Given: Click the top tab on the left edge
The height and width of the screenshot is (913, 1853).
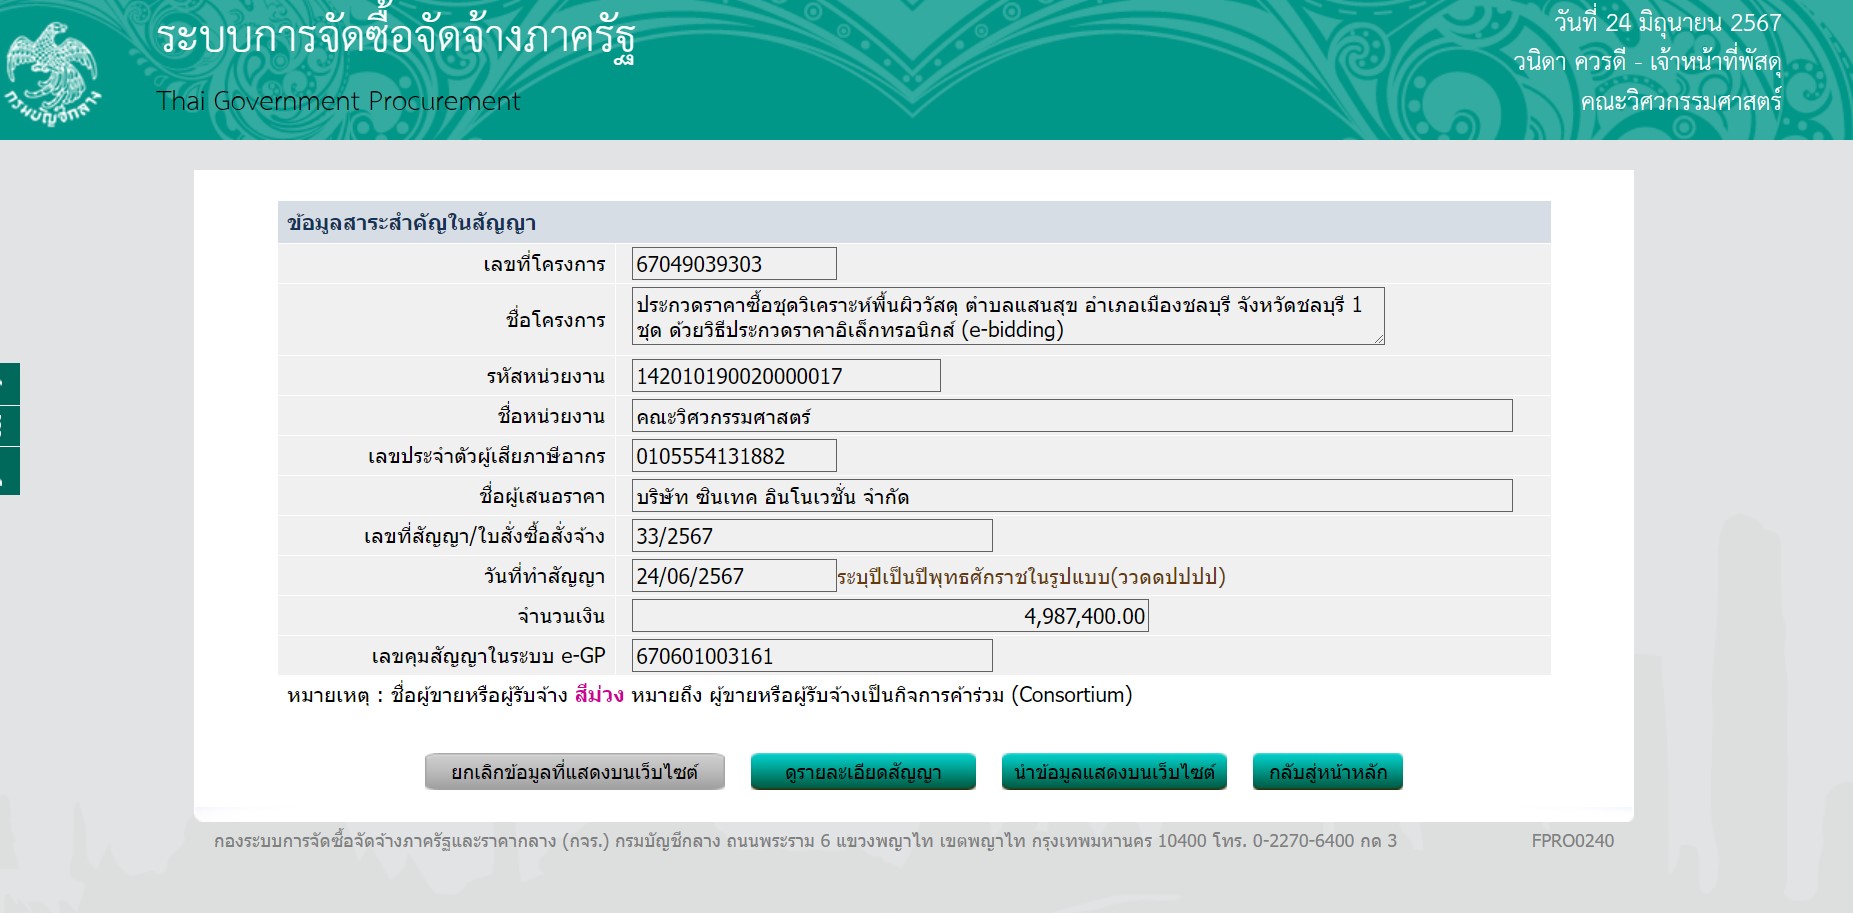Looking at the screenshot, I should [9, 384].
